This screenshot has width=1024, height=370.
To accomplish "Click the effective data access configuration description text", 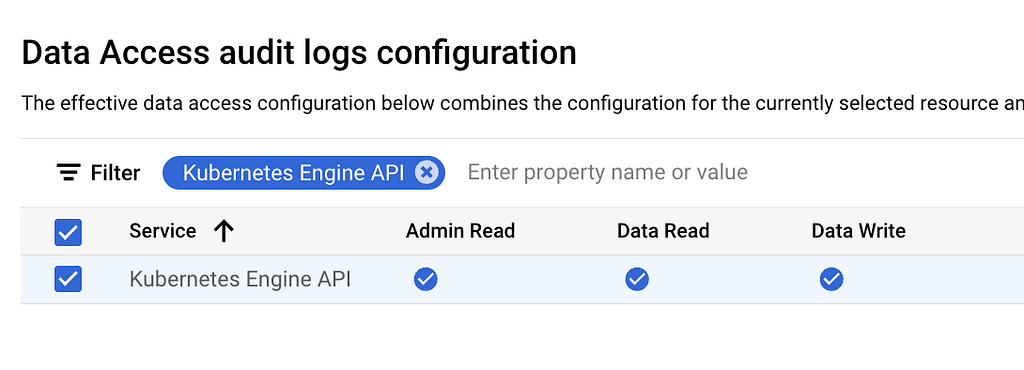I will [x=522, y=103].
